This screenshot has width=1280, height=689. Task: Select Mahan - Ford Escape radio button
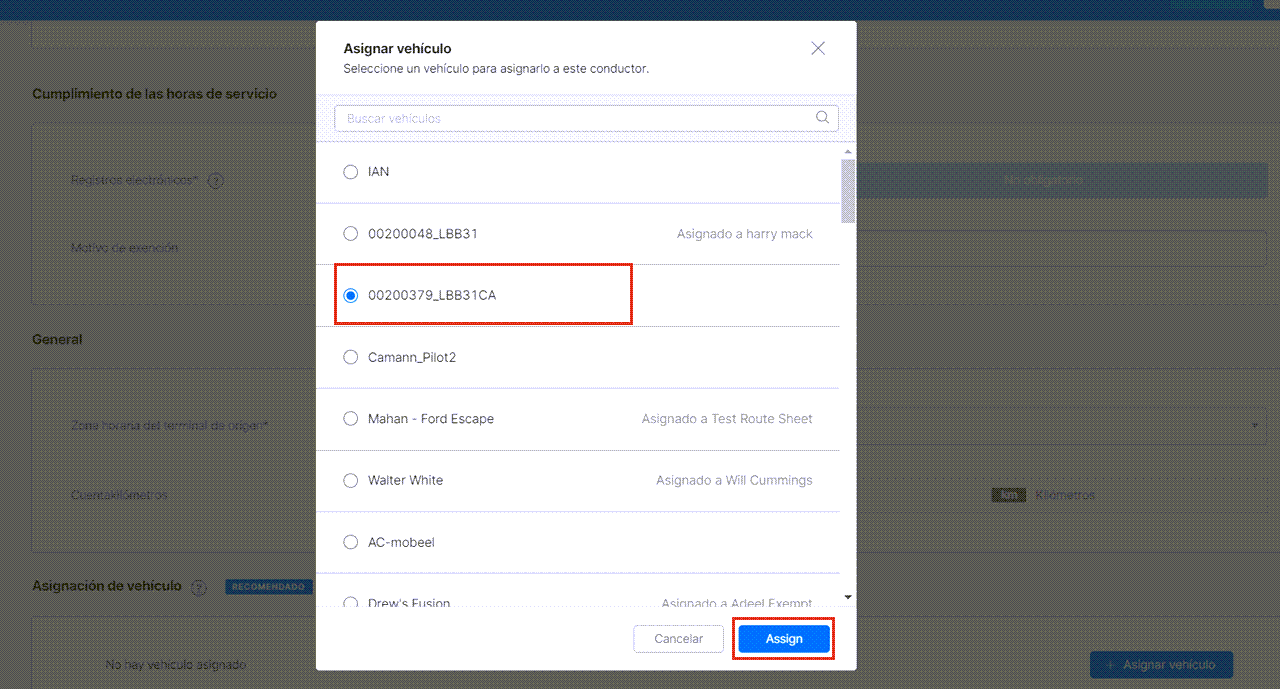pyautogui.click(x=351, y=419)
